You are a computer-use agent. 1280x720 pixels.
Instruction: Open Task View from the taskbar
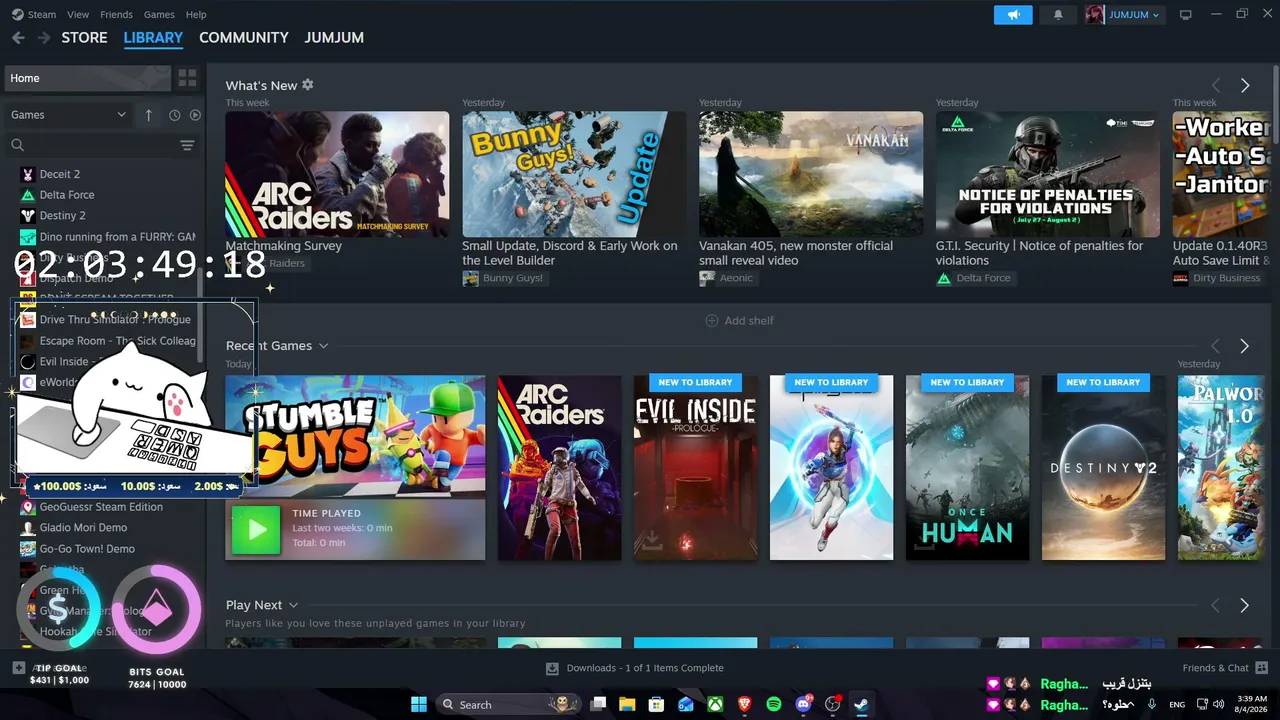click(598, 704)
